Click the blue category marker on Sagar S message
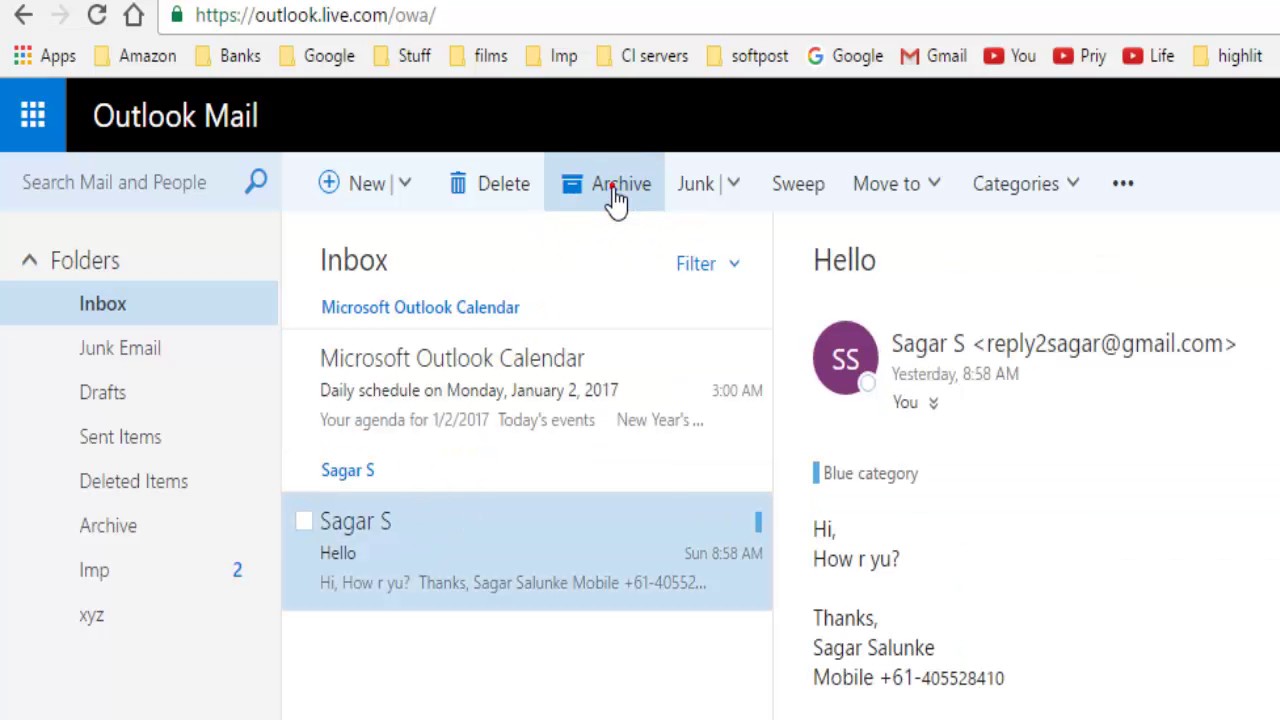The width and height of the screenshot is (1280, 720). [758, 521]
